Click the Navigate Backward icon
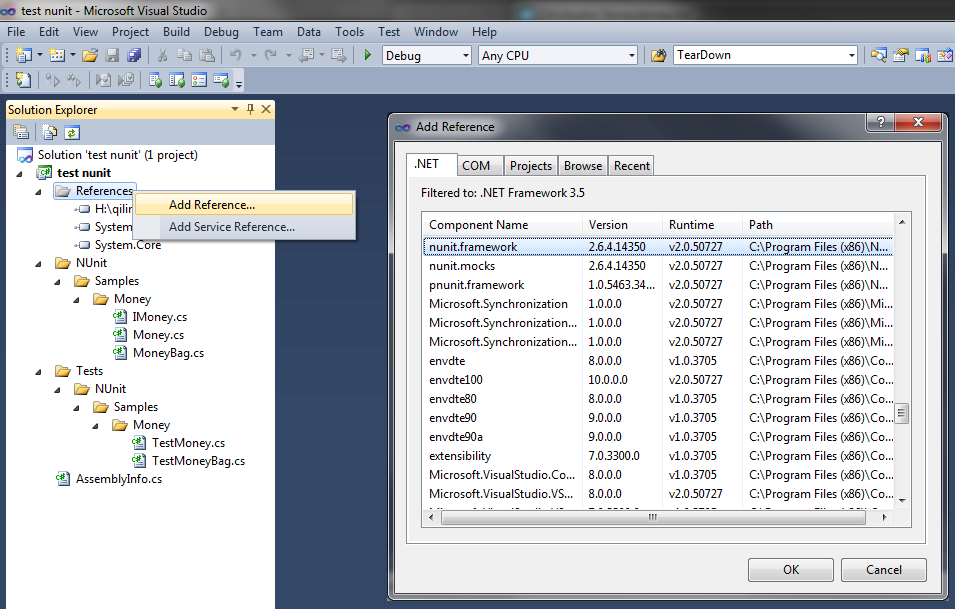Viewport: 955px width, 609px height. point(307,55)
